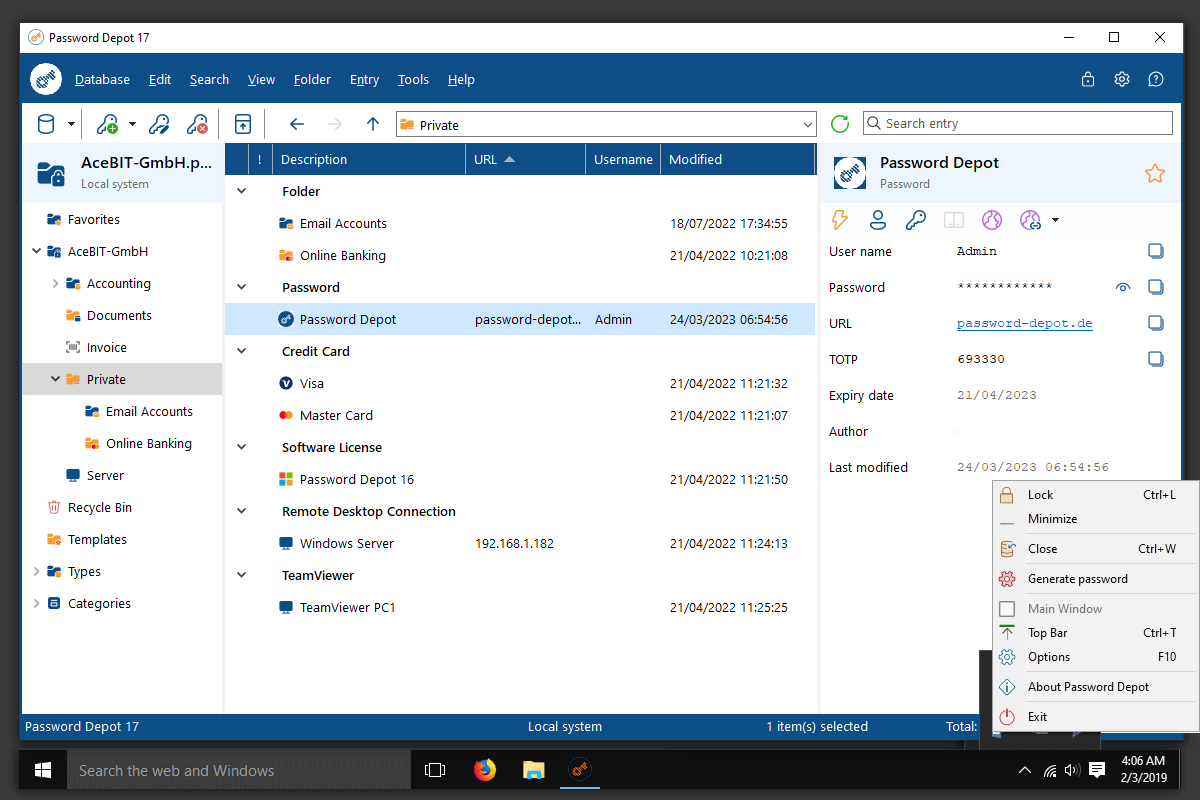Click the delete entry icon
1200x800 pixels.
click(x=198, y=125)
